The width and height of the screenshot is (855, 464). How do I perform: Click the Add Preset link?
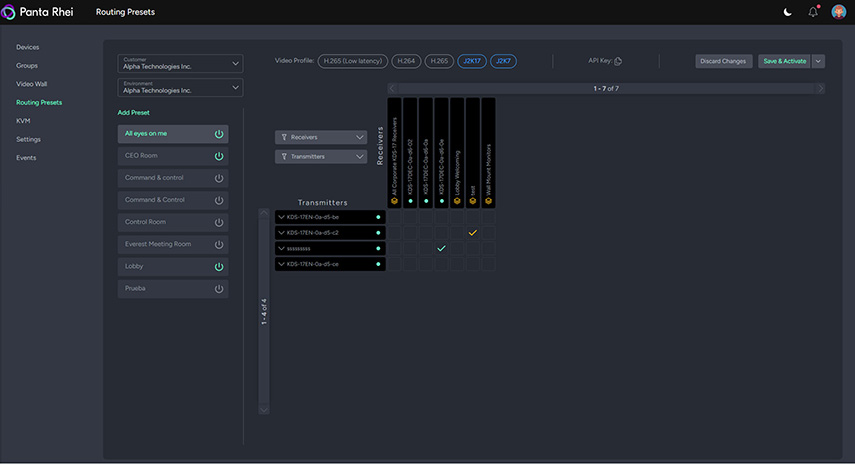[135, 113]
